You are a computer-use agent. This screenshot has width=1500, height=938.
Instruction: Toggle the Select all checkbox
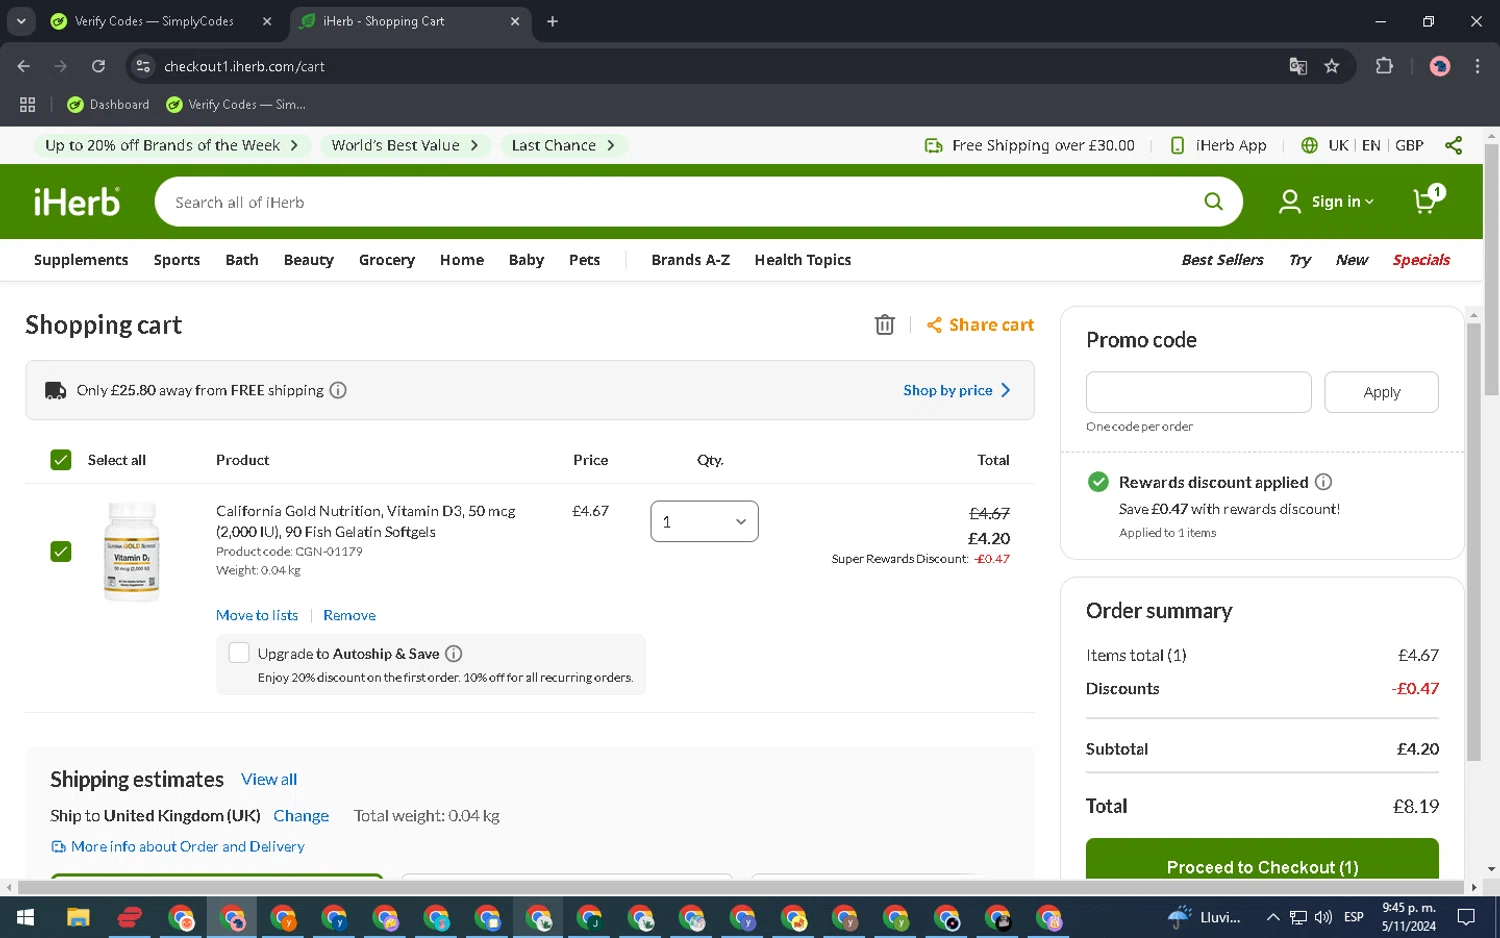coord(61,460)
